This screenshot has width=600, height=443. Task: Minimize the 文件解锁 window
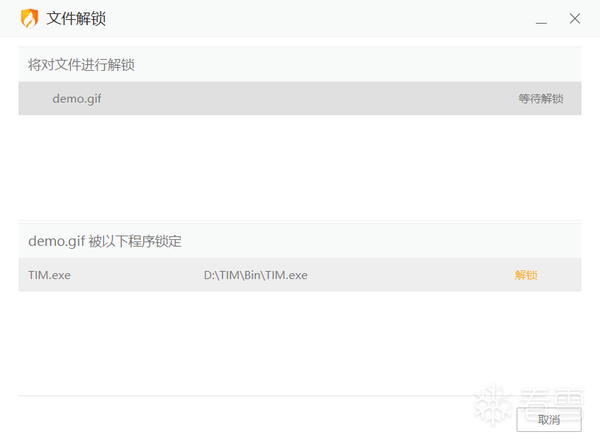pyautogui.click(x=541, y=19)
